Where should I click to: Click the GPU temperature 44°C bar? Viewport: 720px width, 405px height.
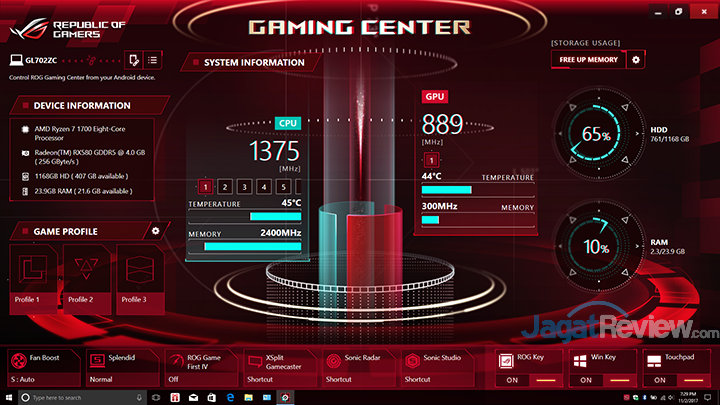pos(478,190)
